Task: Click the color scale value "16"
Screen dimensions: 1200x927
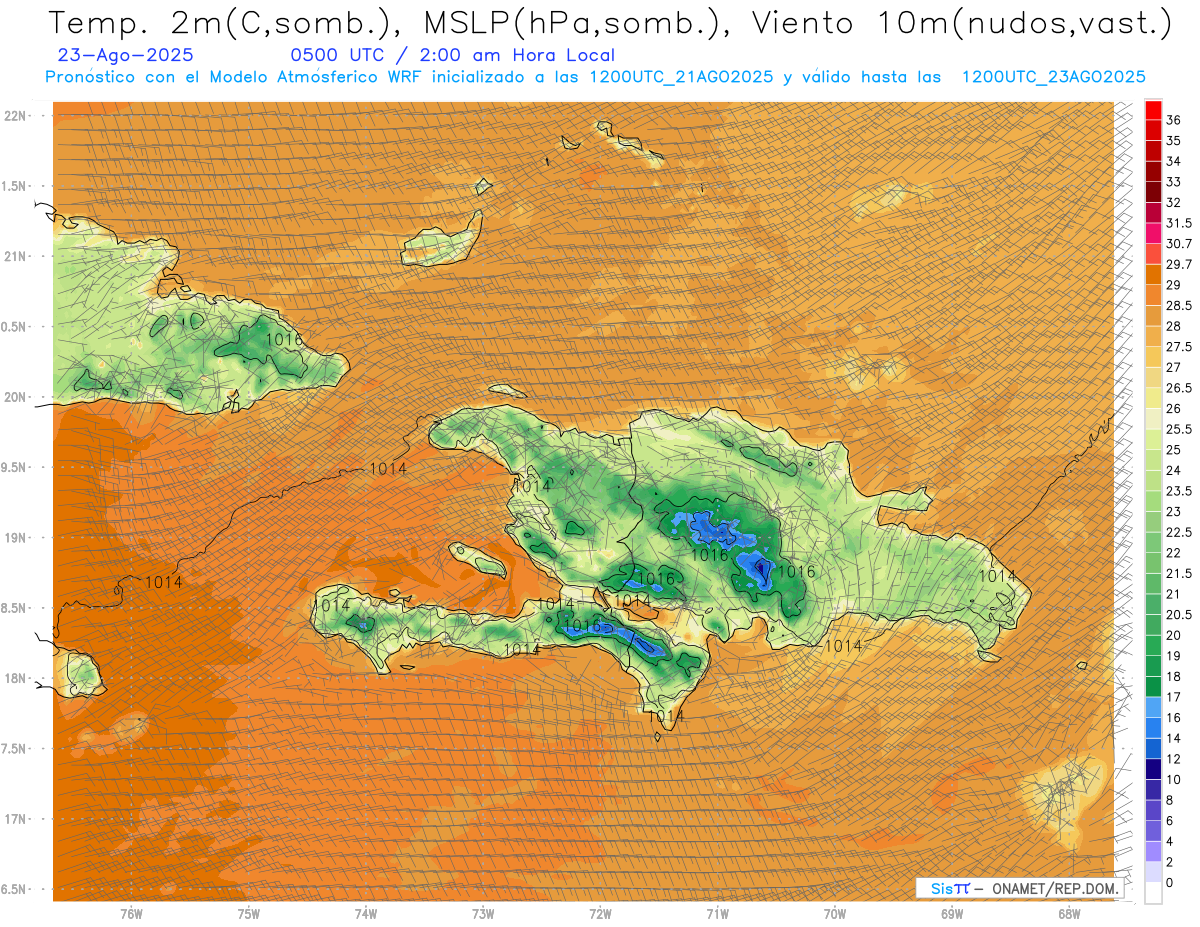Action: coord(1173,718)
